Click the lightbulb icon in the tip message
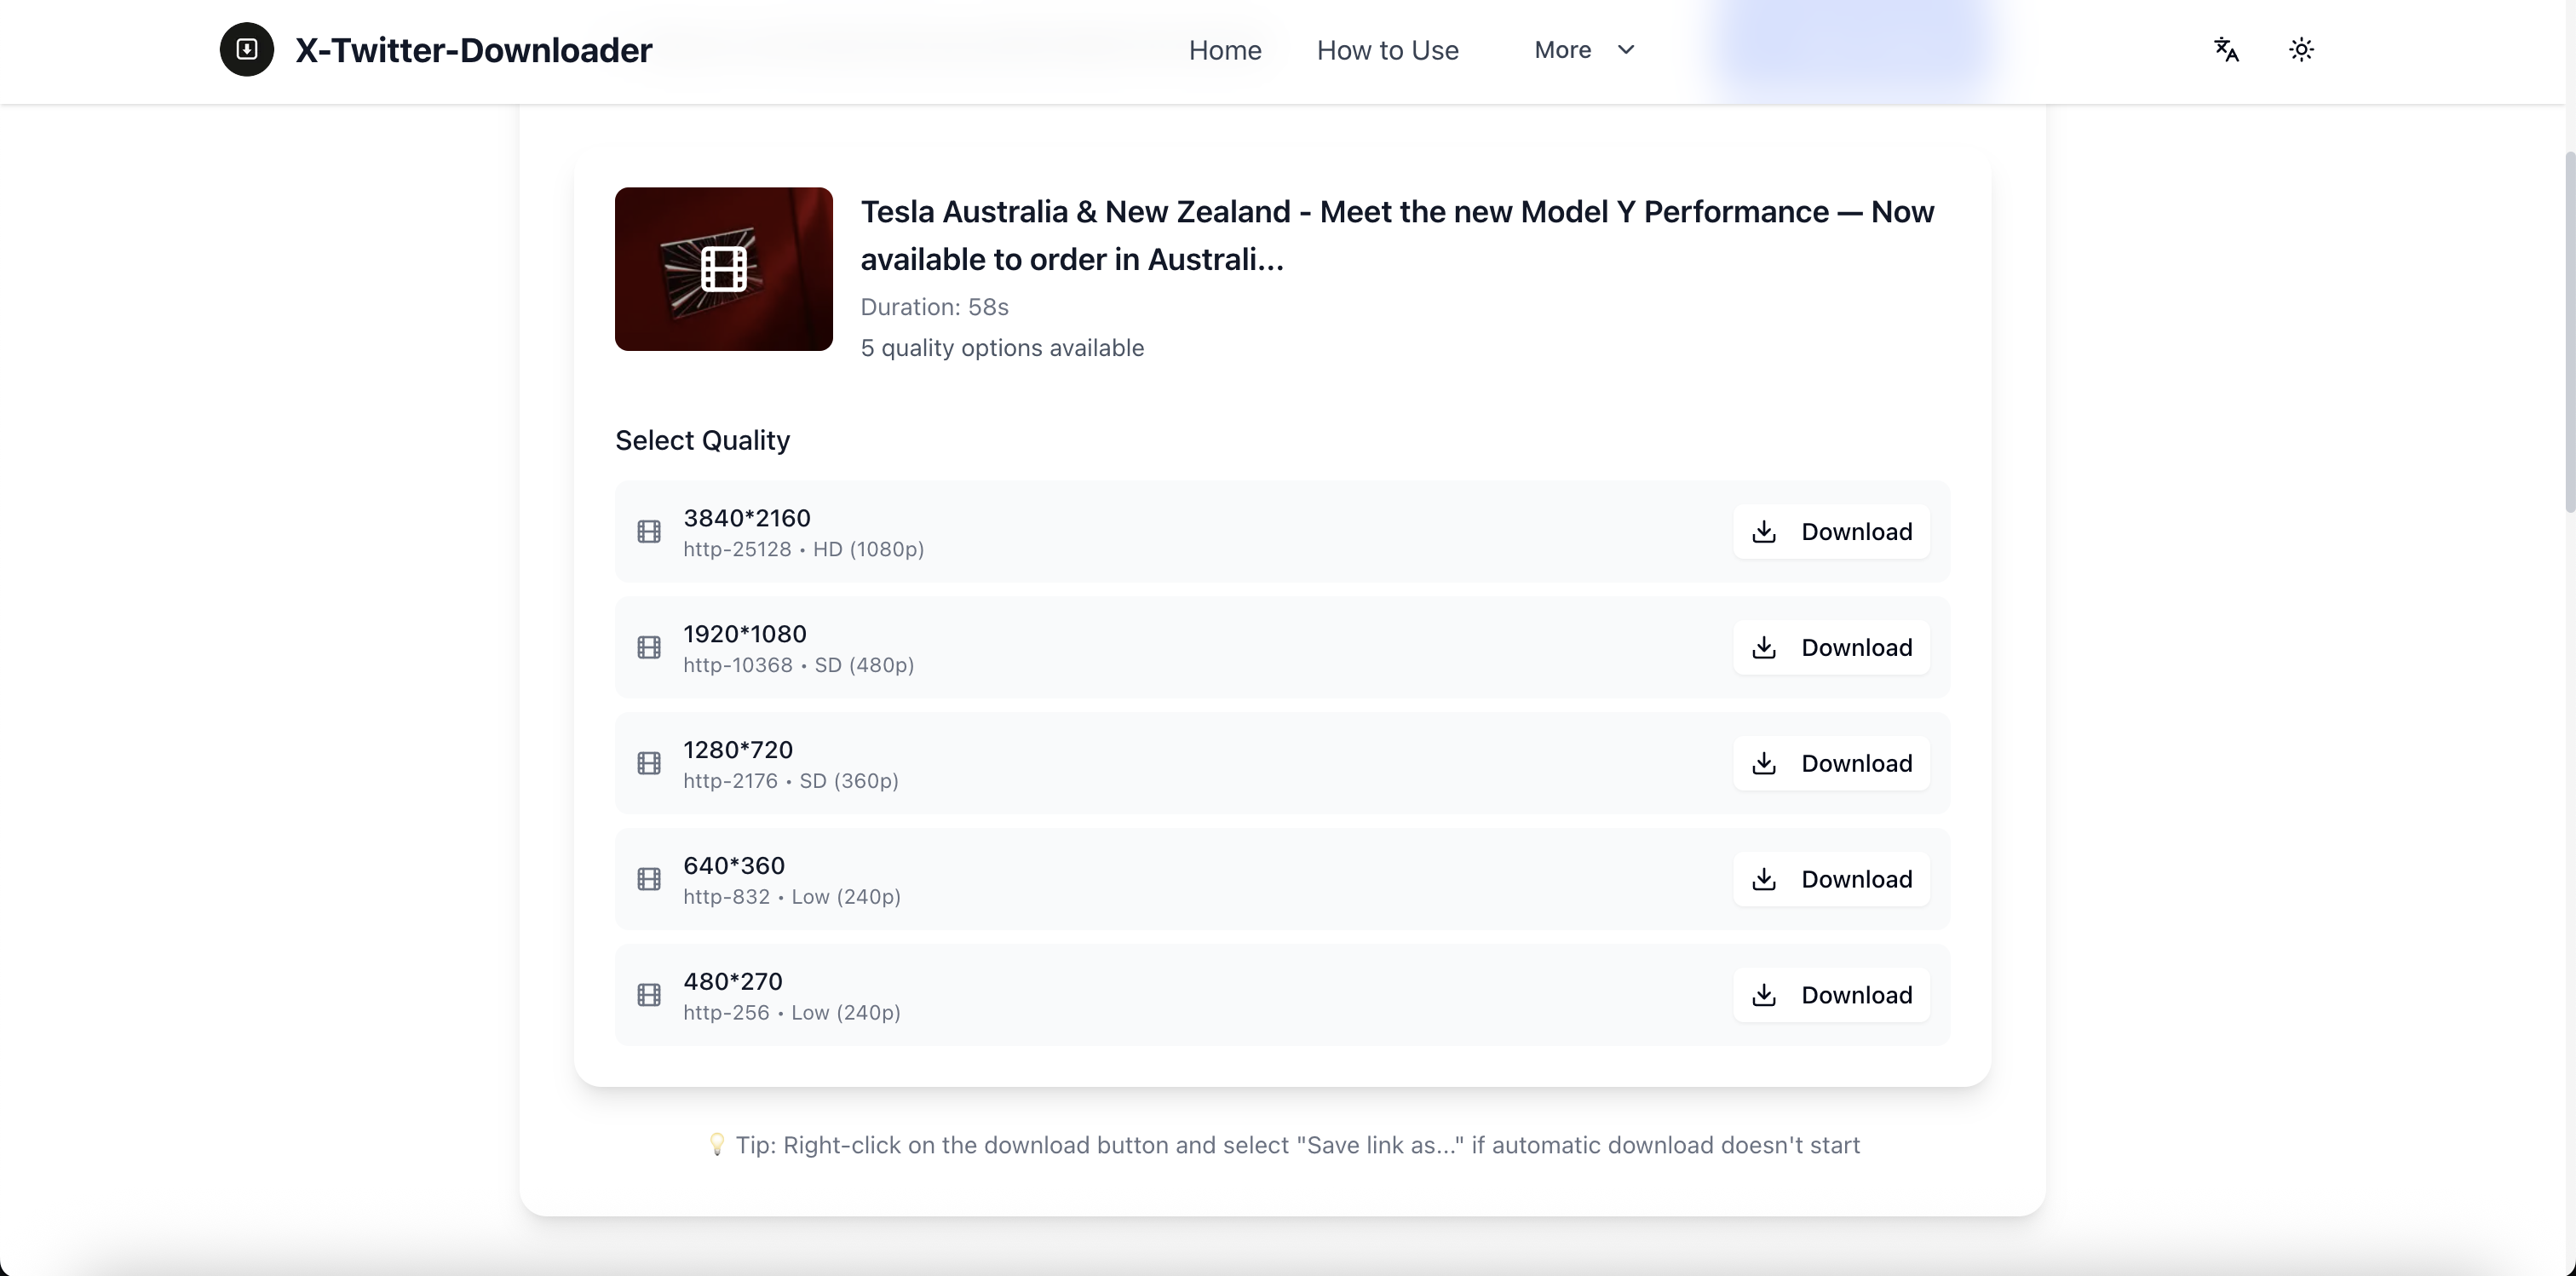The height and width of the screenshot is (1276, 2576). coord(718,1146)
